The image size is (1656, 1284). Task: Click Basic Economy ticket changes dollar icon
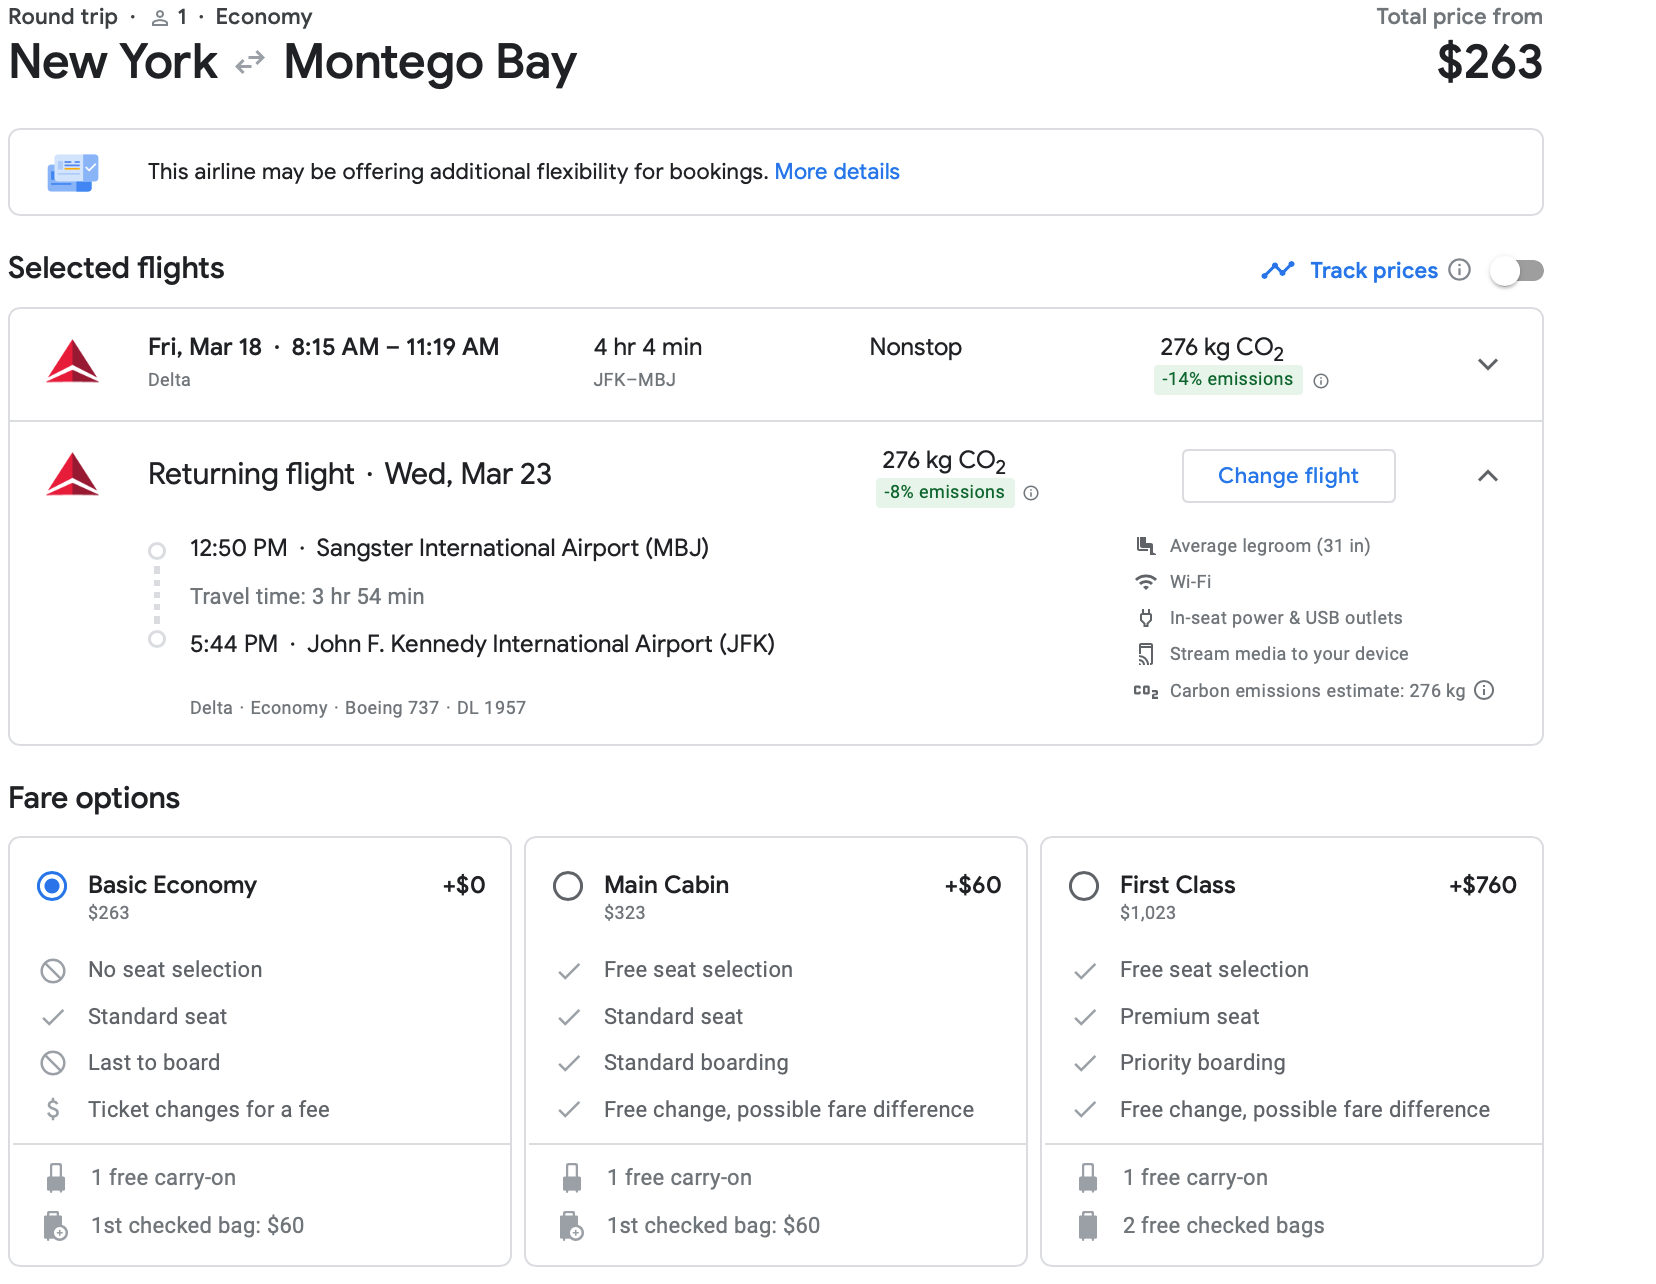(x=53, y=1109)
